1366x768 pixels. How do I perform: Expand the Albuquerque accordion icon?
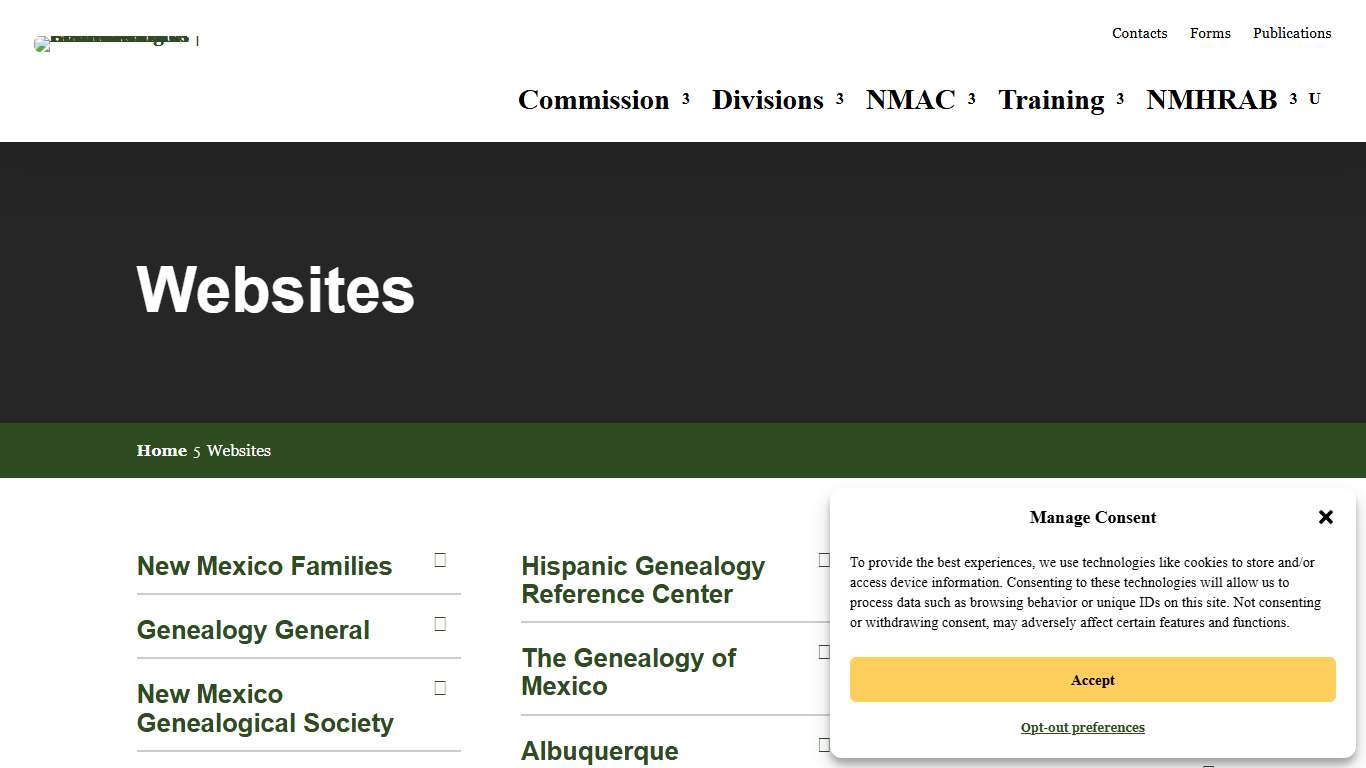pos(824,744)
